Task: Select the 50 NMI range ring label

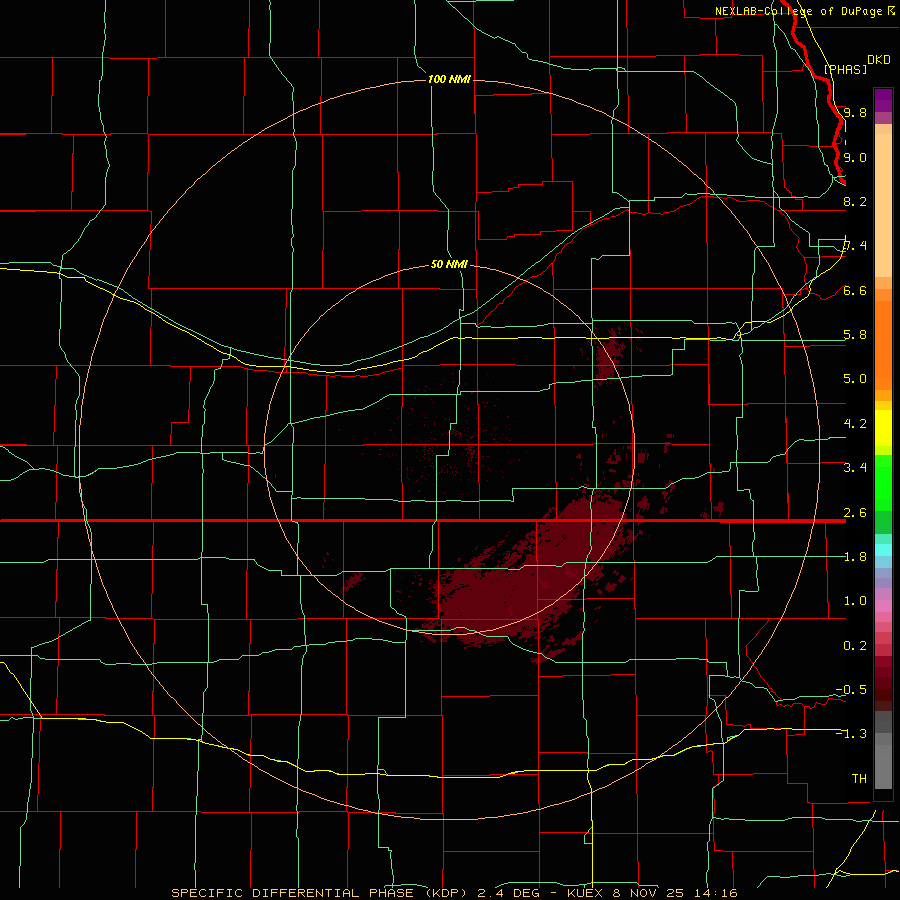Action: pyautogui.click(x=449, y=264)
